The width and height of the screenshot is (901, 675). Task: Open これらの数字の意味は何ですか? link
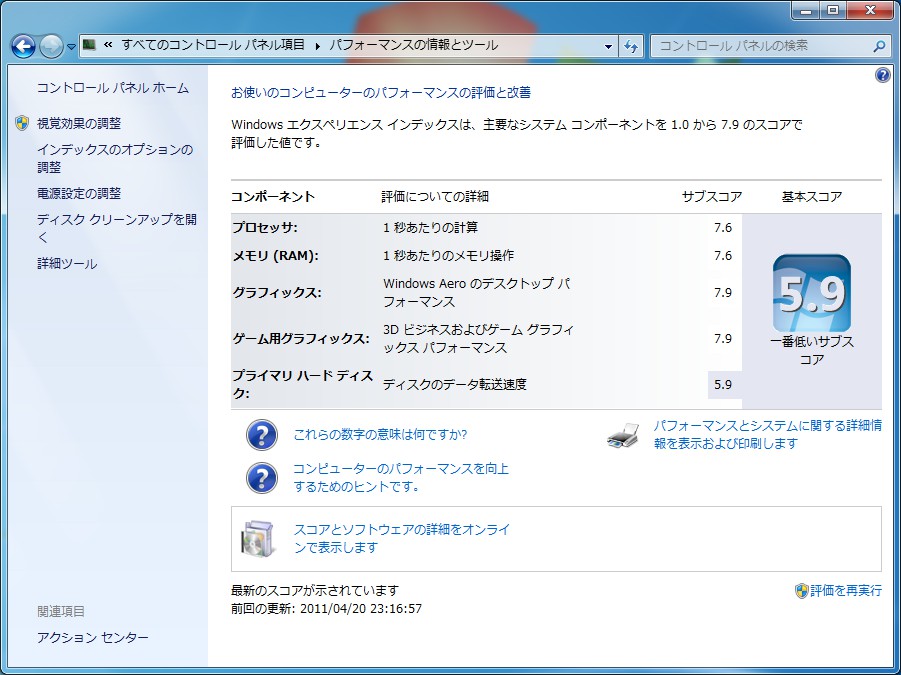pyautogui.click(x=380, y=434)
